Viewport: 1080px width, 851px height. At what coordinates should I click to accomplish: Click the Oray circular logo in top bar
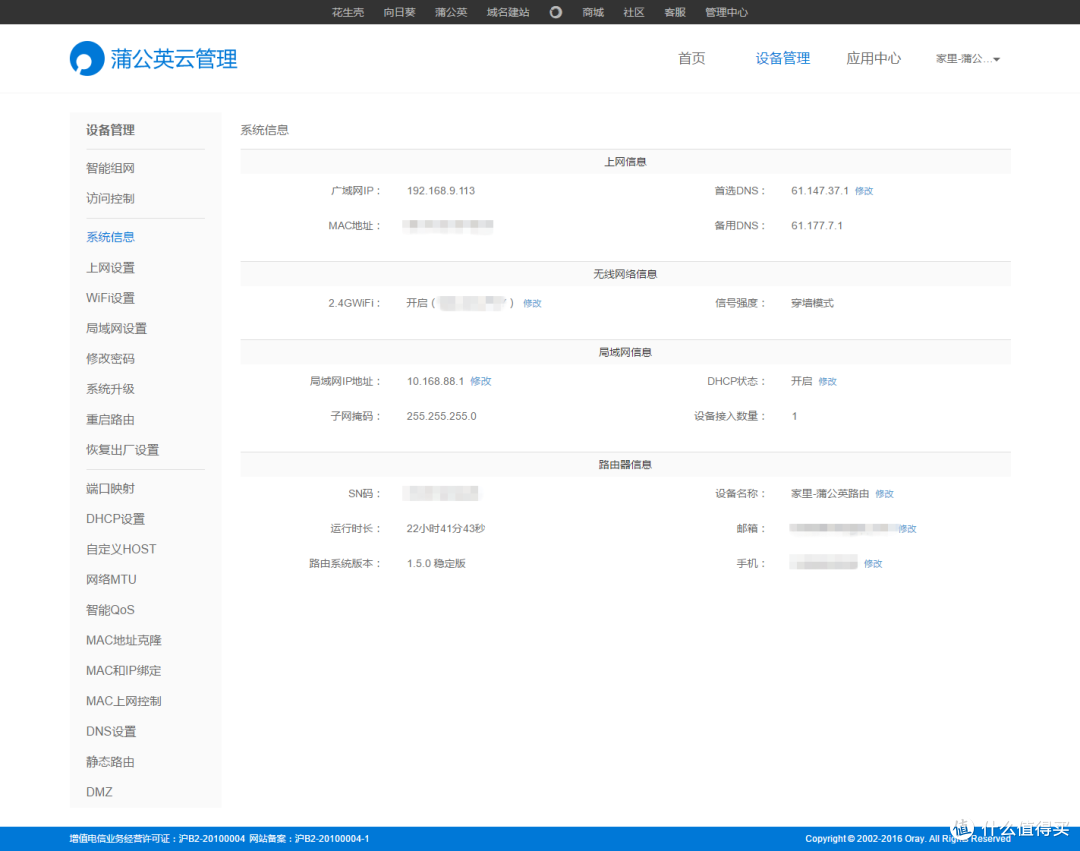click(555, 12)
